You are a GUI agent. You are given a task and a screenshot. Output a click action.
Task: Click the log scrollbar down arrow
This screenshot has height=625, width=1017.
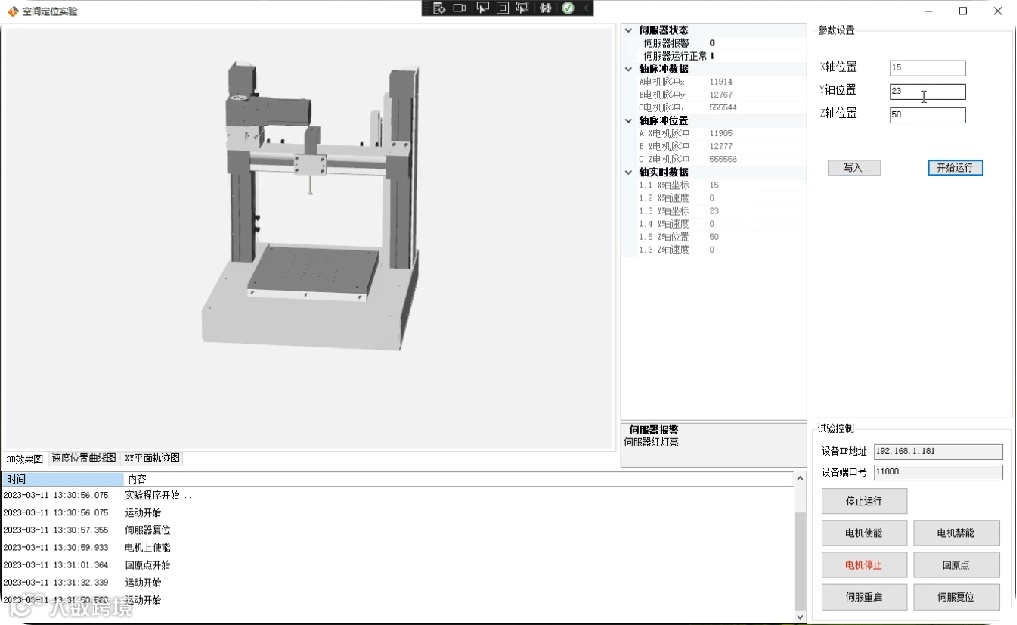coord(800,617)
